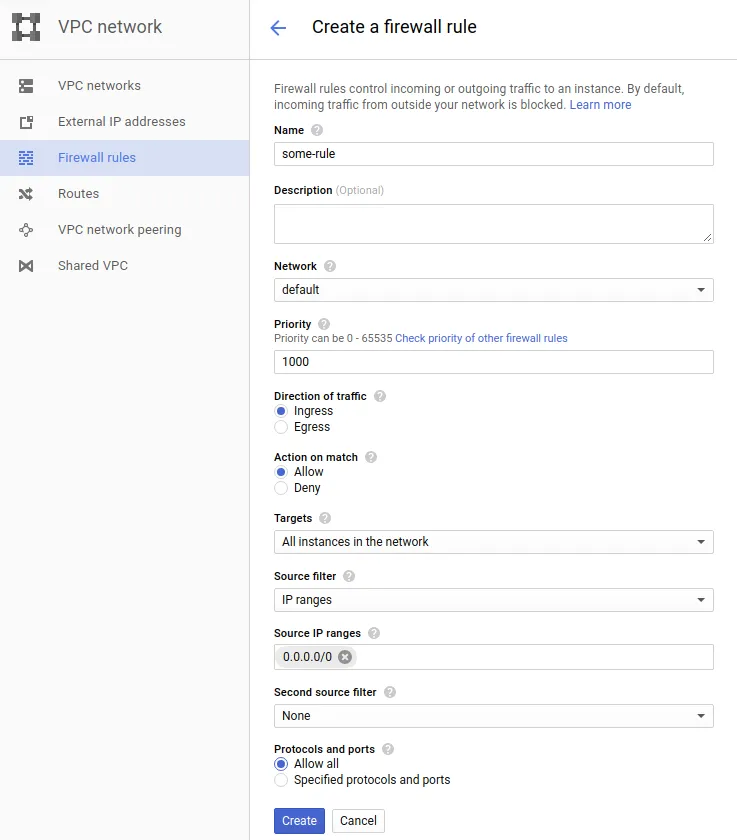Open the Source filter dropdown

coord(493,600)
